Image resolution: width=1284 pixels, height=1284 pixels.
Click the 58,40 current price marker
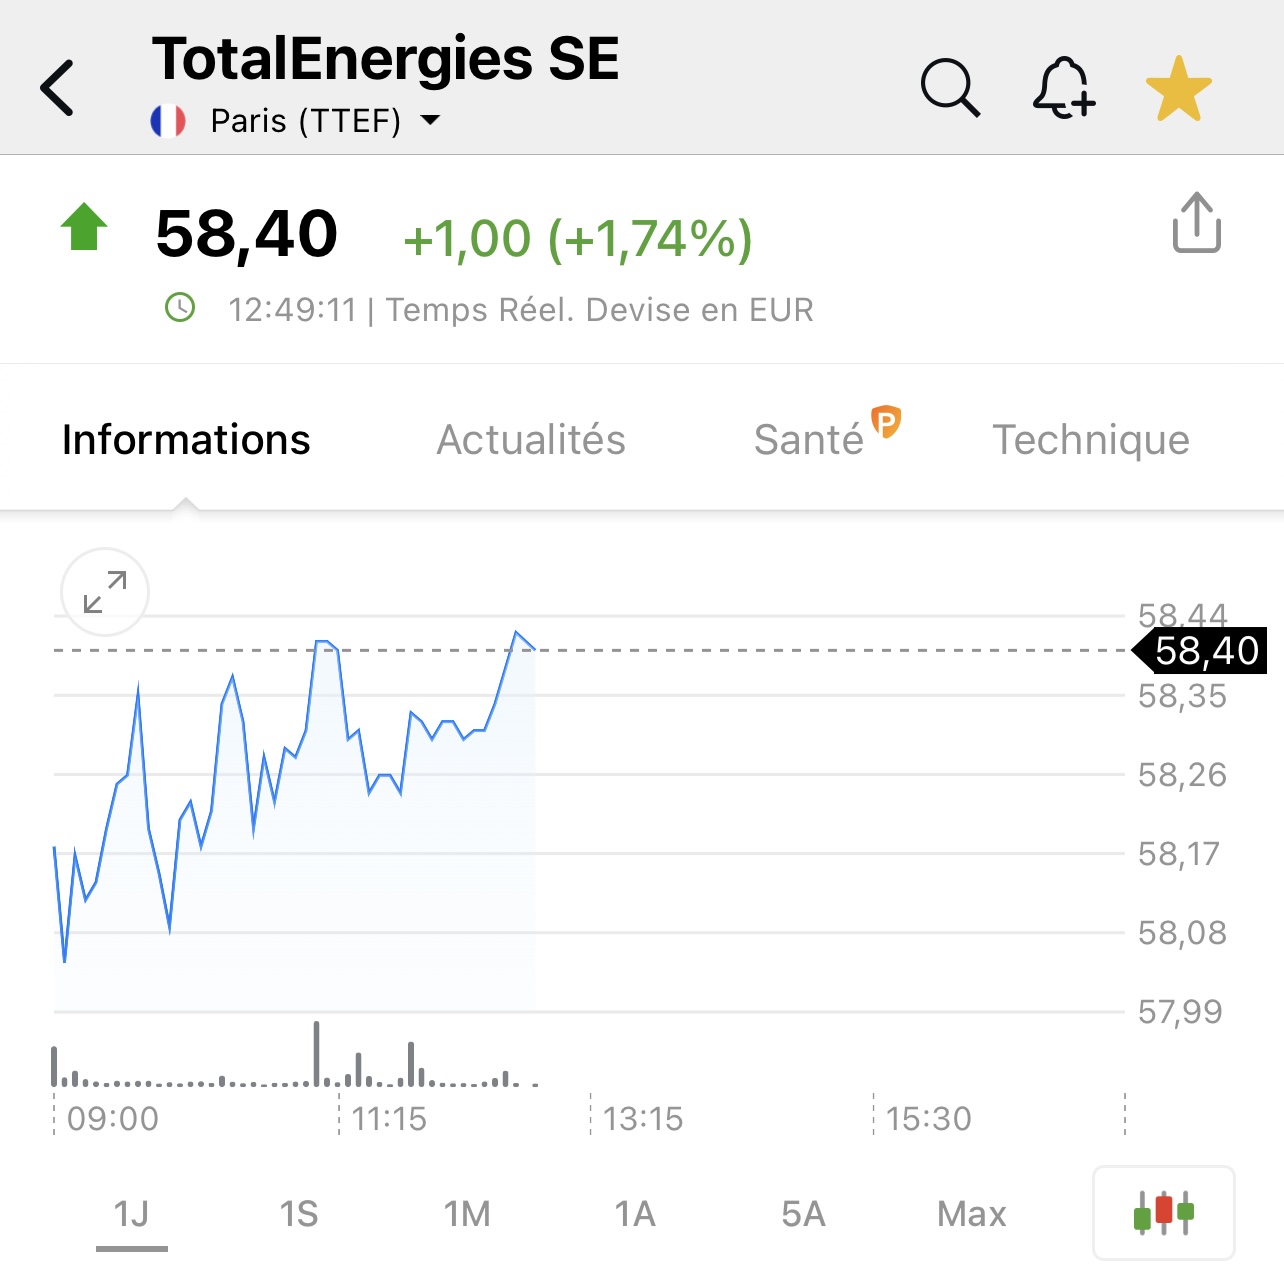[1205, 651]
